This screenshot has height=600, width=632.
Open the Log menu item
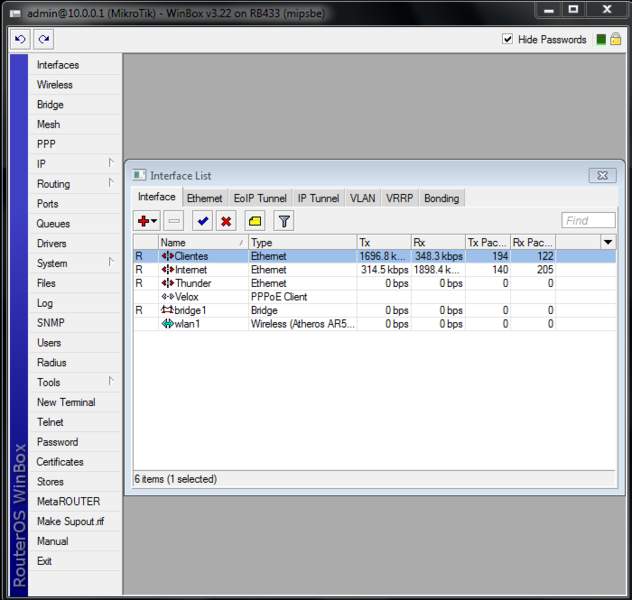(x=75, y=303)
